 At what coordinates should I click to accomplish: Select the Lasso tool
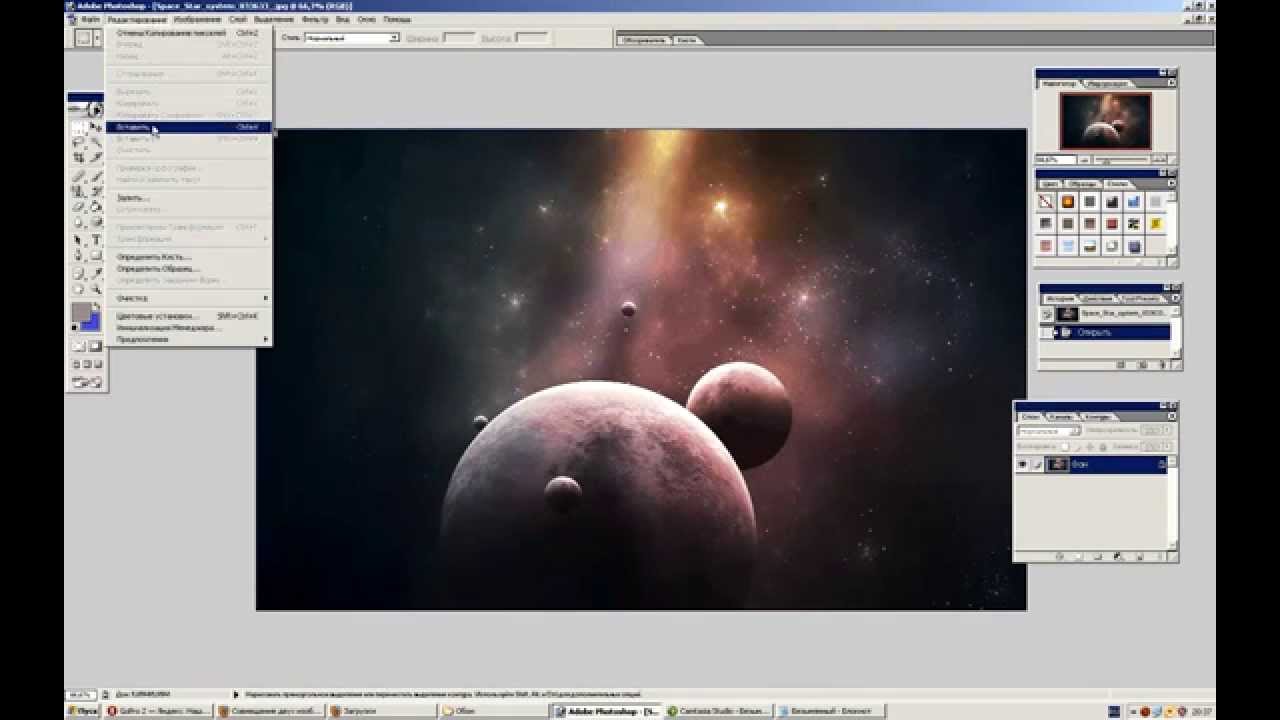coord(79,142)
